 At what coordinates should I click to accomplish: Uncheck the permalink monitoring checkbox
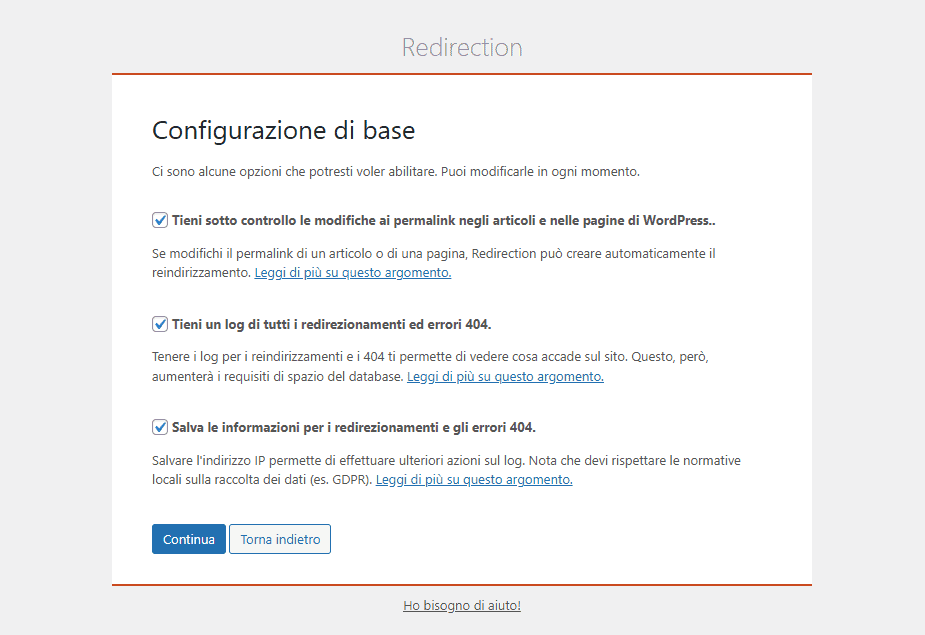click(x=160, y=220)
